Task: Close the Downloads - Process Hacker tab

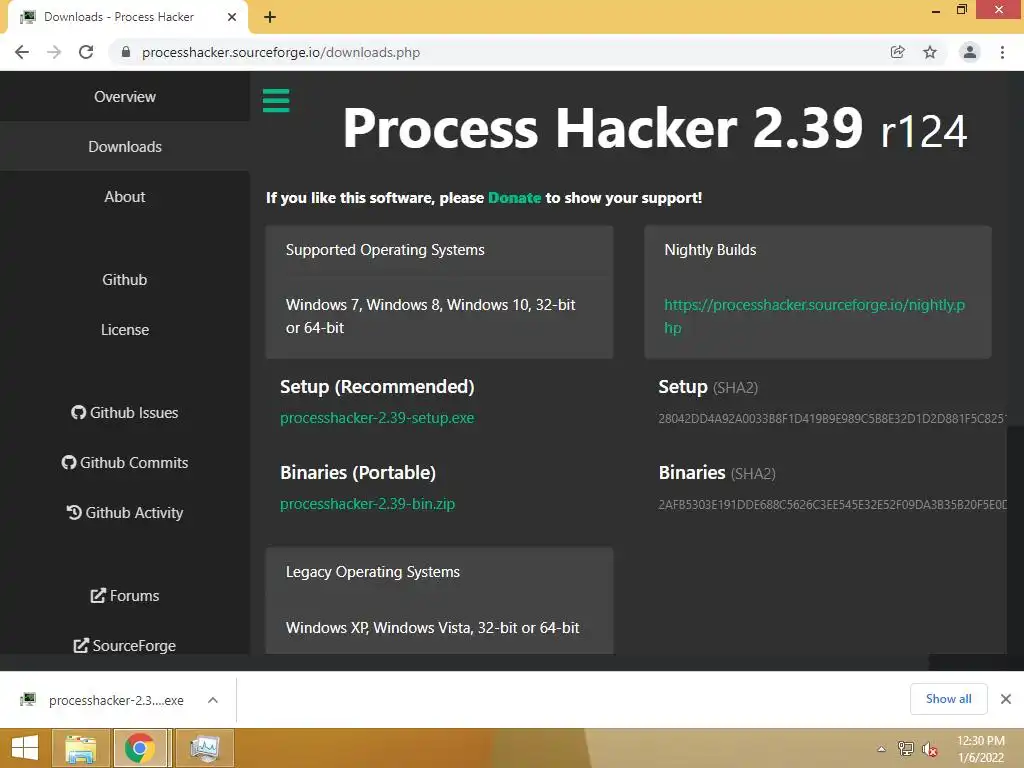Action: point(232,17)
